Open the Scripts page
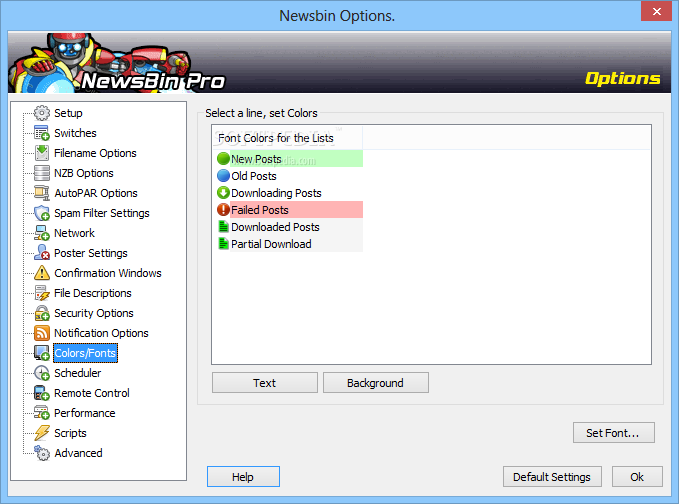Image resolution: width=679 pixels, height=504 pixels. 70,433
